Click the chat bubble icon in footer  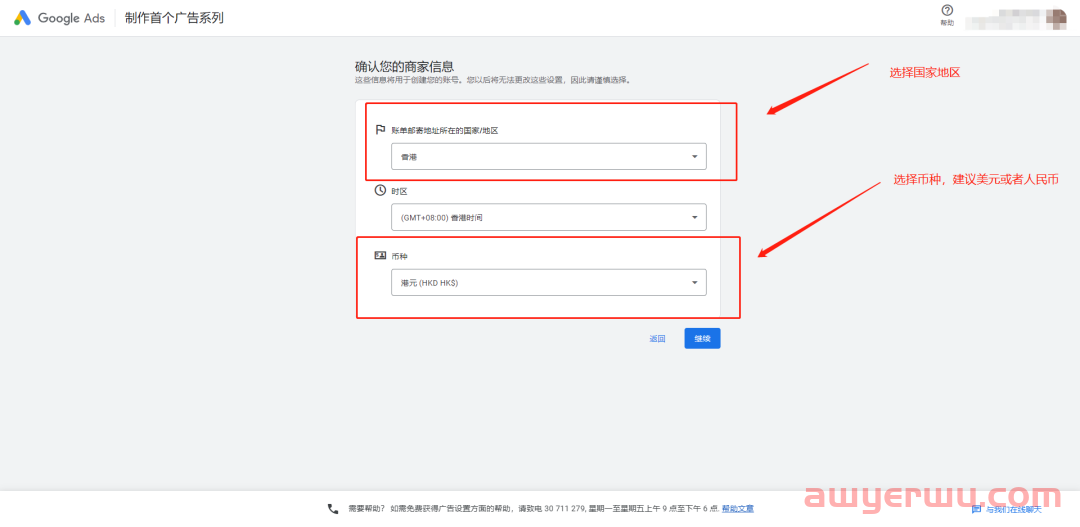[976, 509]
